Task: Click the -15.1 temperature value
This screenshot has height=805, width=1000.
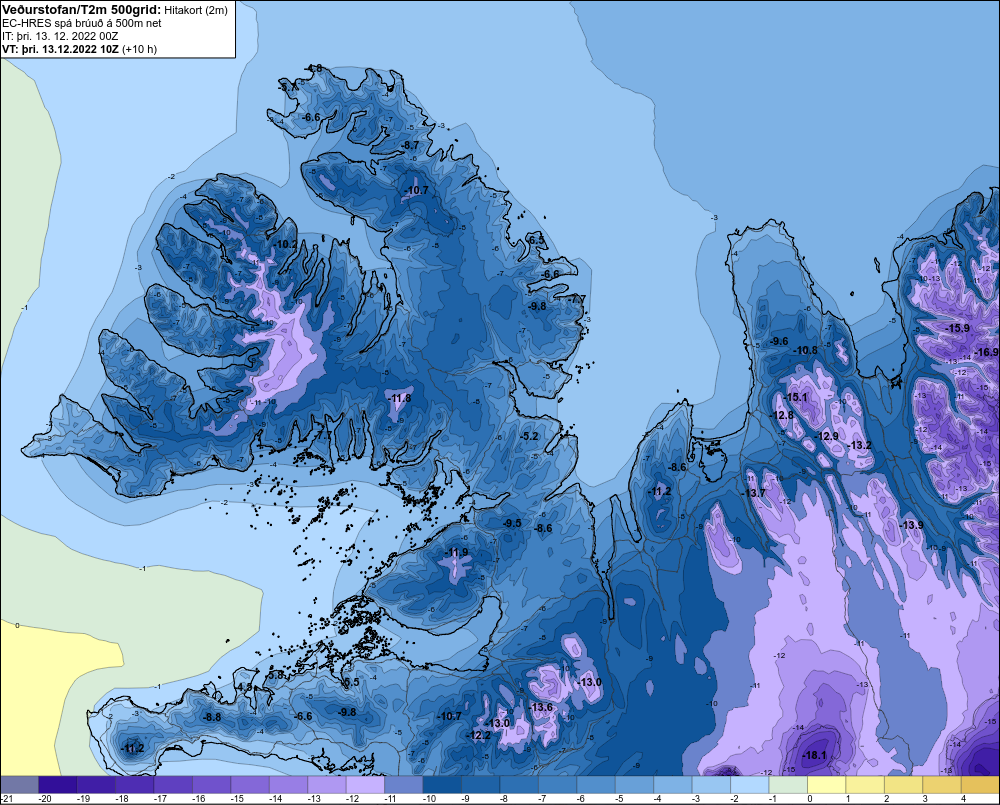Action: click(795, 397)
